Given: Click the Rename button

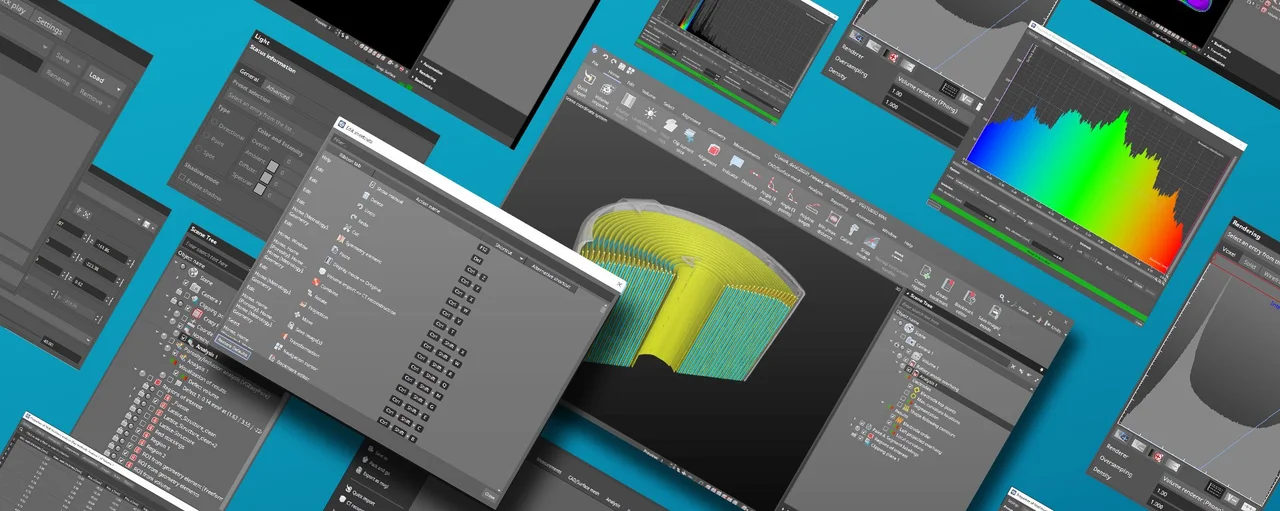Looking at the screenshot, I should pos(58,77).
